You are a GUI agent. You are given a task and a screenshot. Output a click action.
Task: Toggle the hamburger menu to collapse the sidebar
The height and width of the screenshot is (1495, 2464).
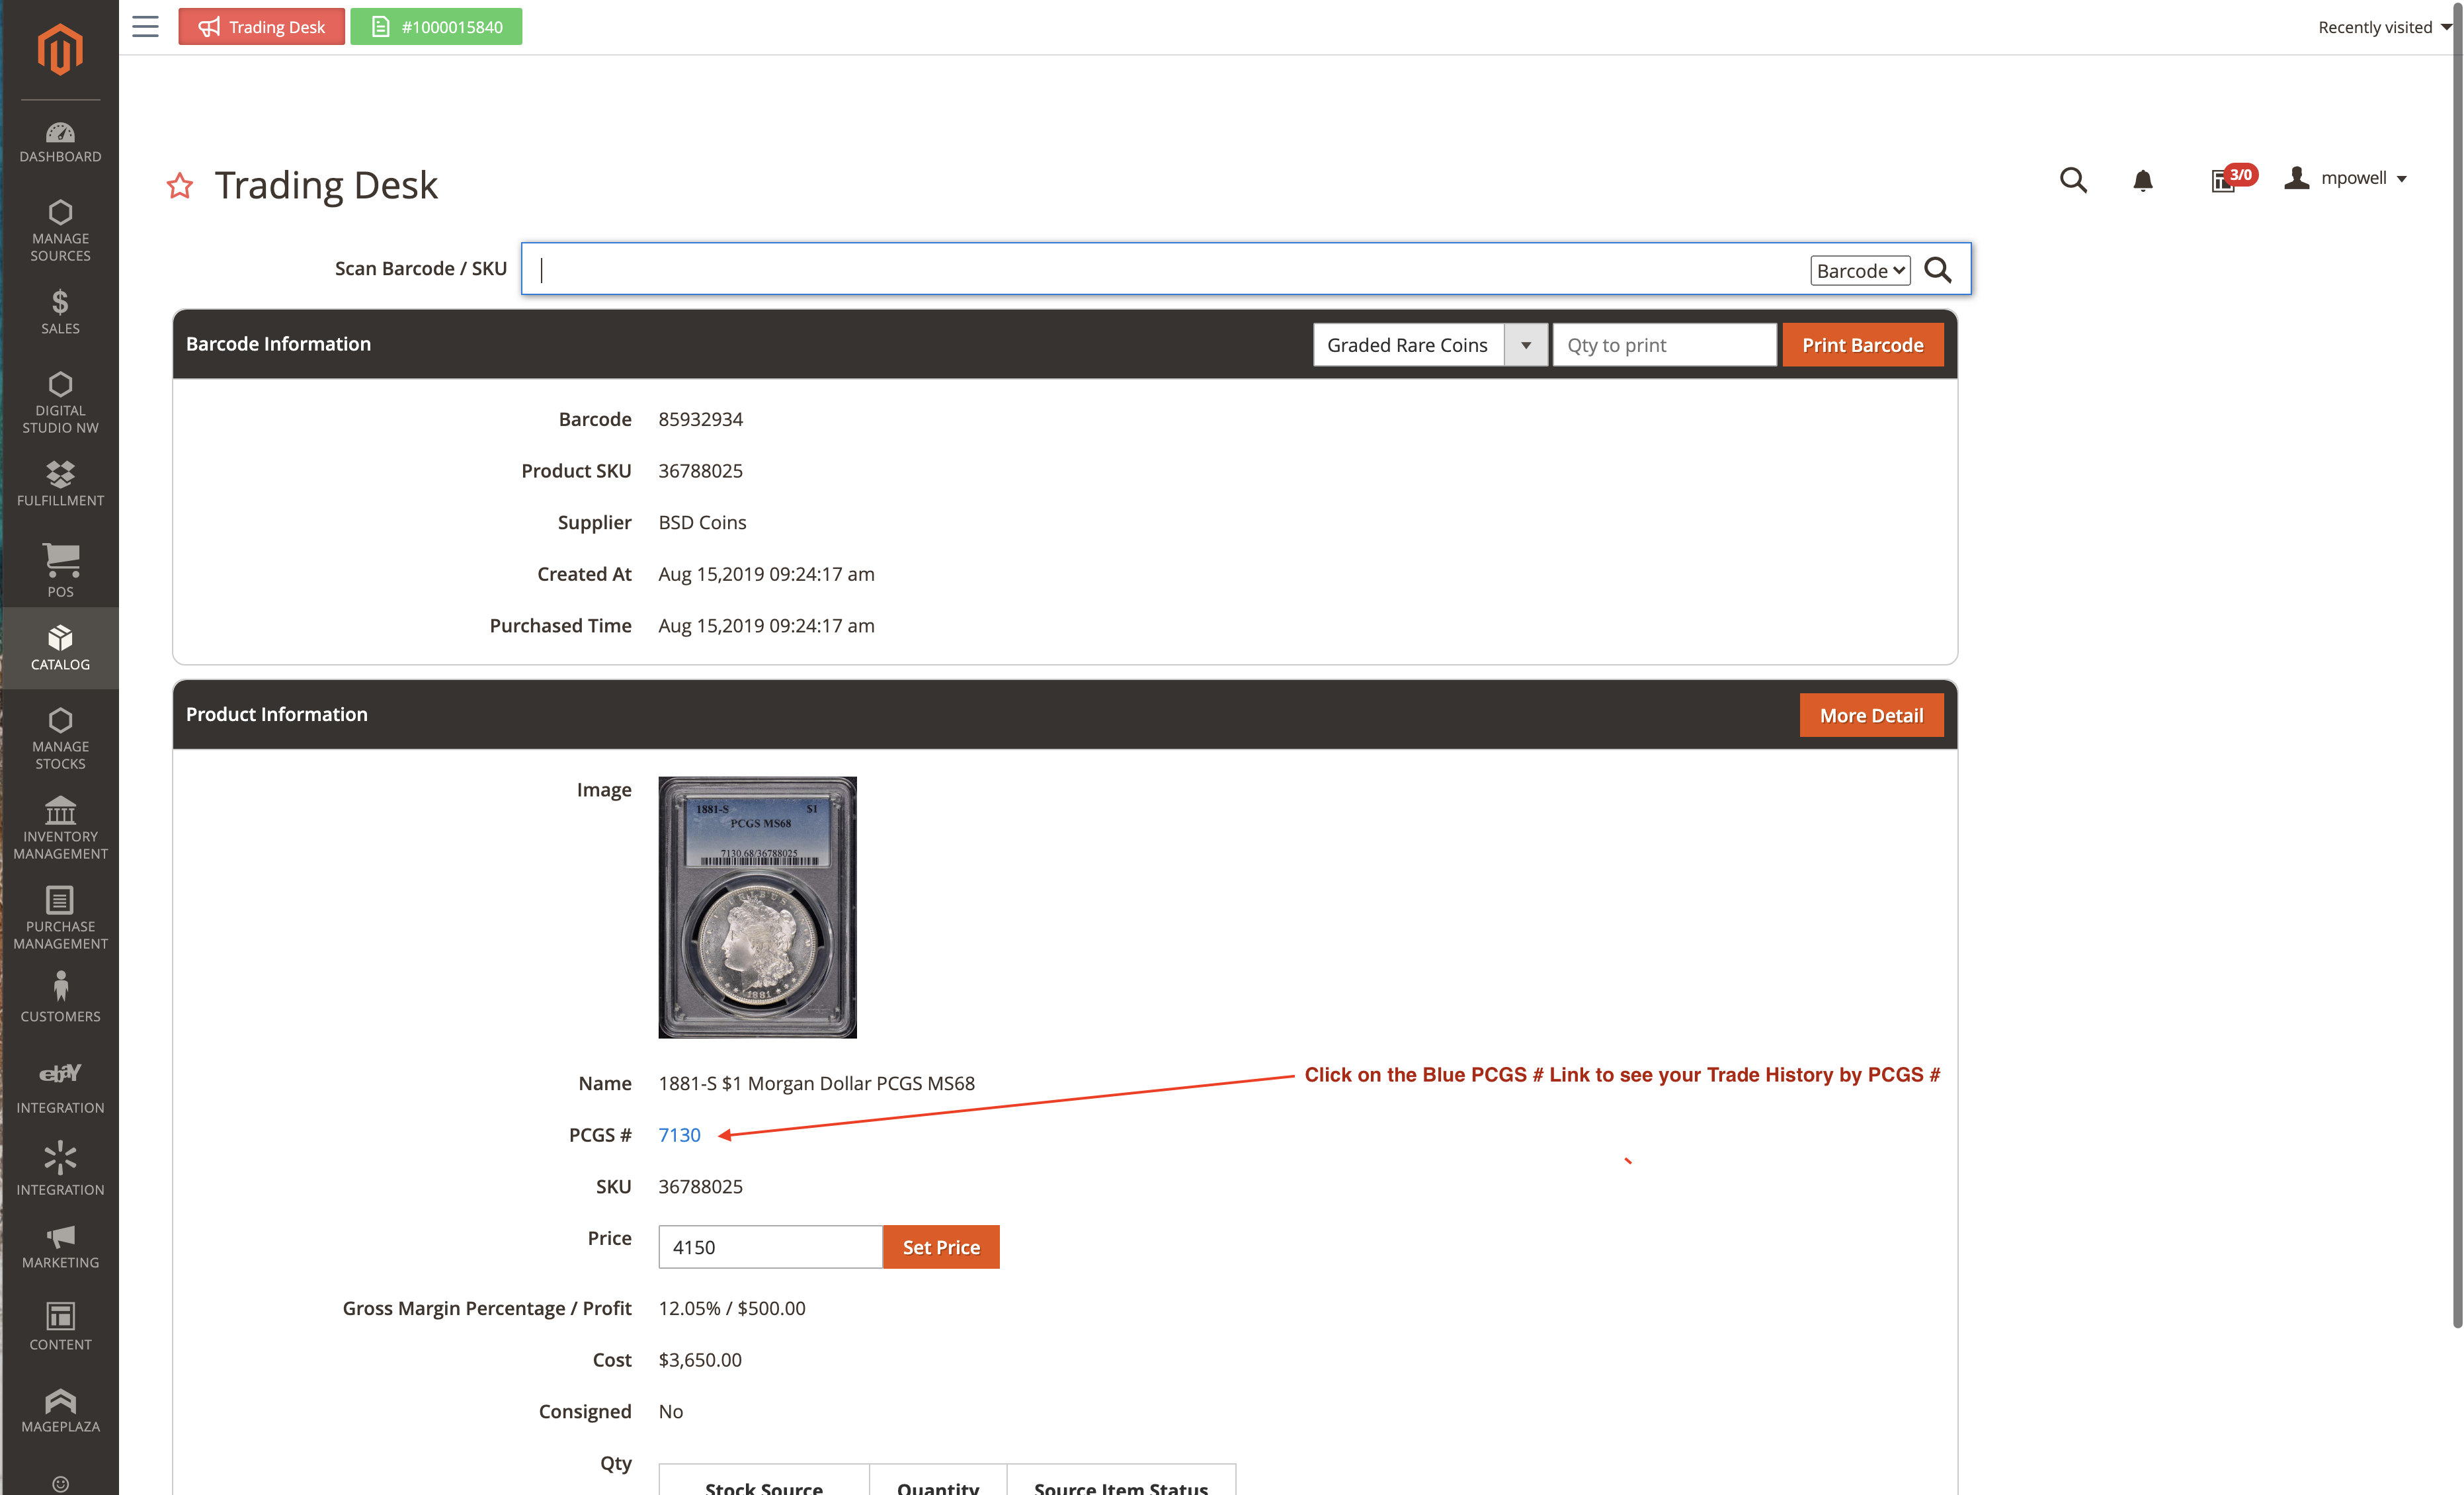145,27
